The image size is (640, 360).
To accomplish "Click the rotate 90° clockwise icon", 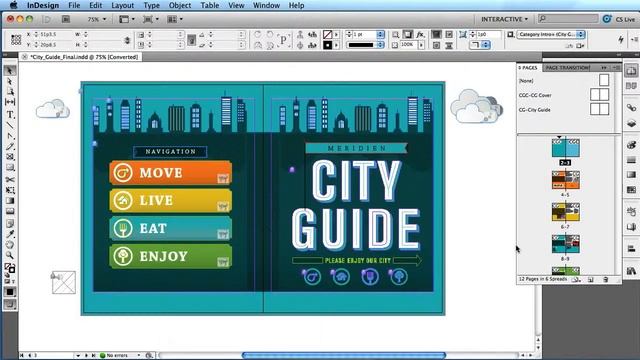I will [258, 34].
